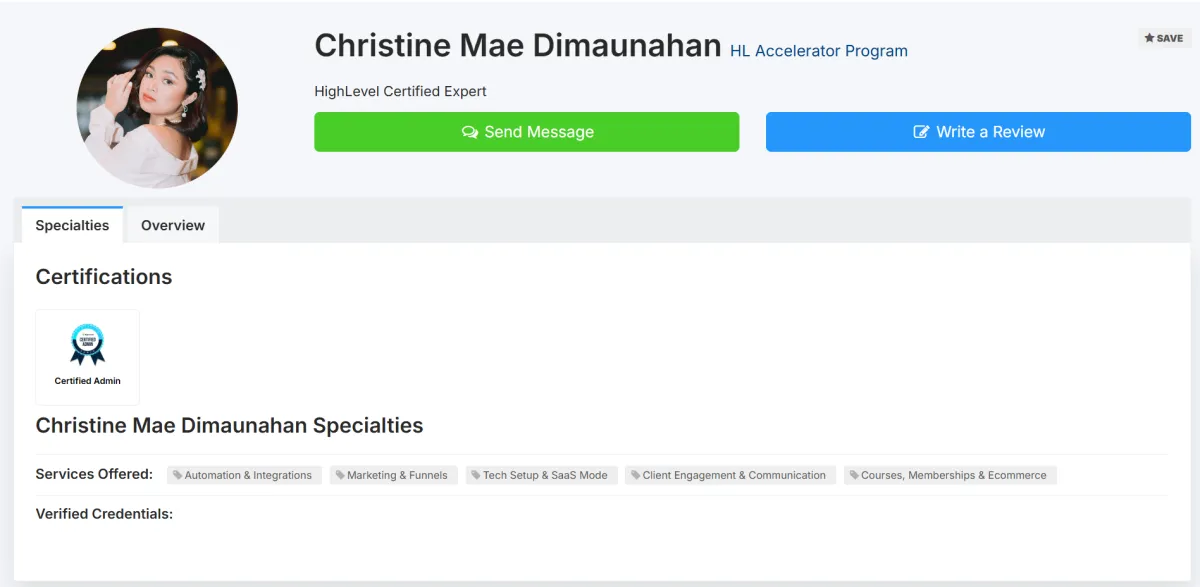Click the chat bubble icon in Send Message
This screenshot has width=1200, height=587.
pyautogui.click(x=470, y=132)
